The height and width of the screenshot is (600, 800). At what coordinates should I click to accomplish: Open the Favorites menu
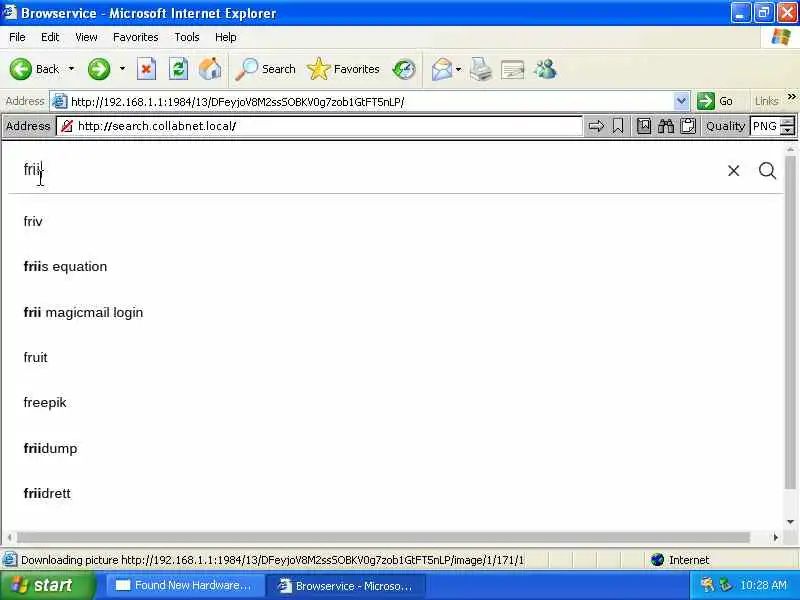136,37
